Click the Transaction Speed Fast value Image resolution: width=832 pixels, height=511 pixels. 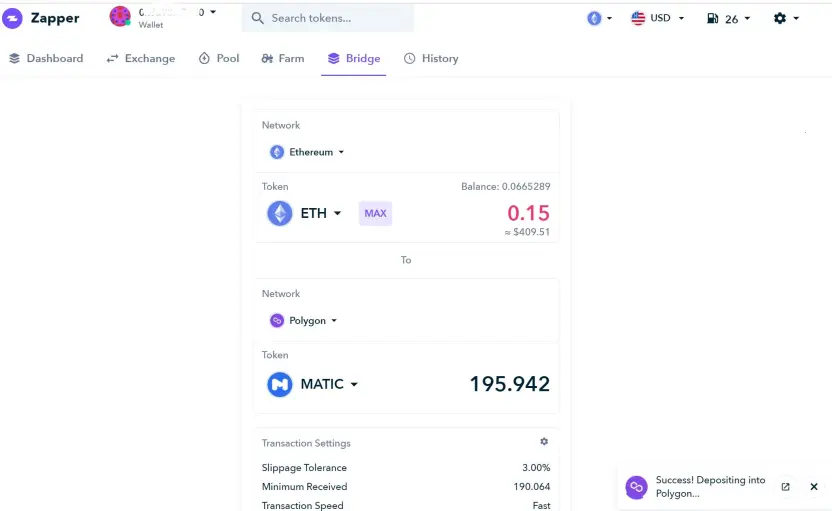click(541, 506)
